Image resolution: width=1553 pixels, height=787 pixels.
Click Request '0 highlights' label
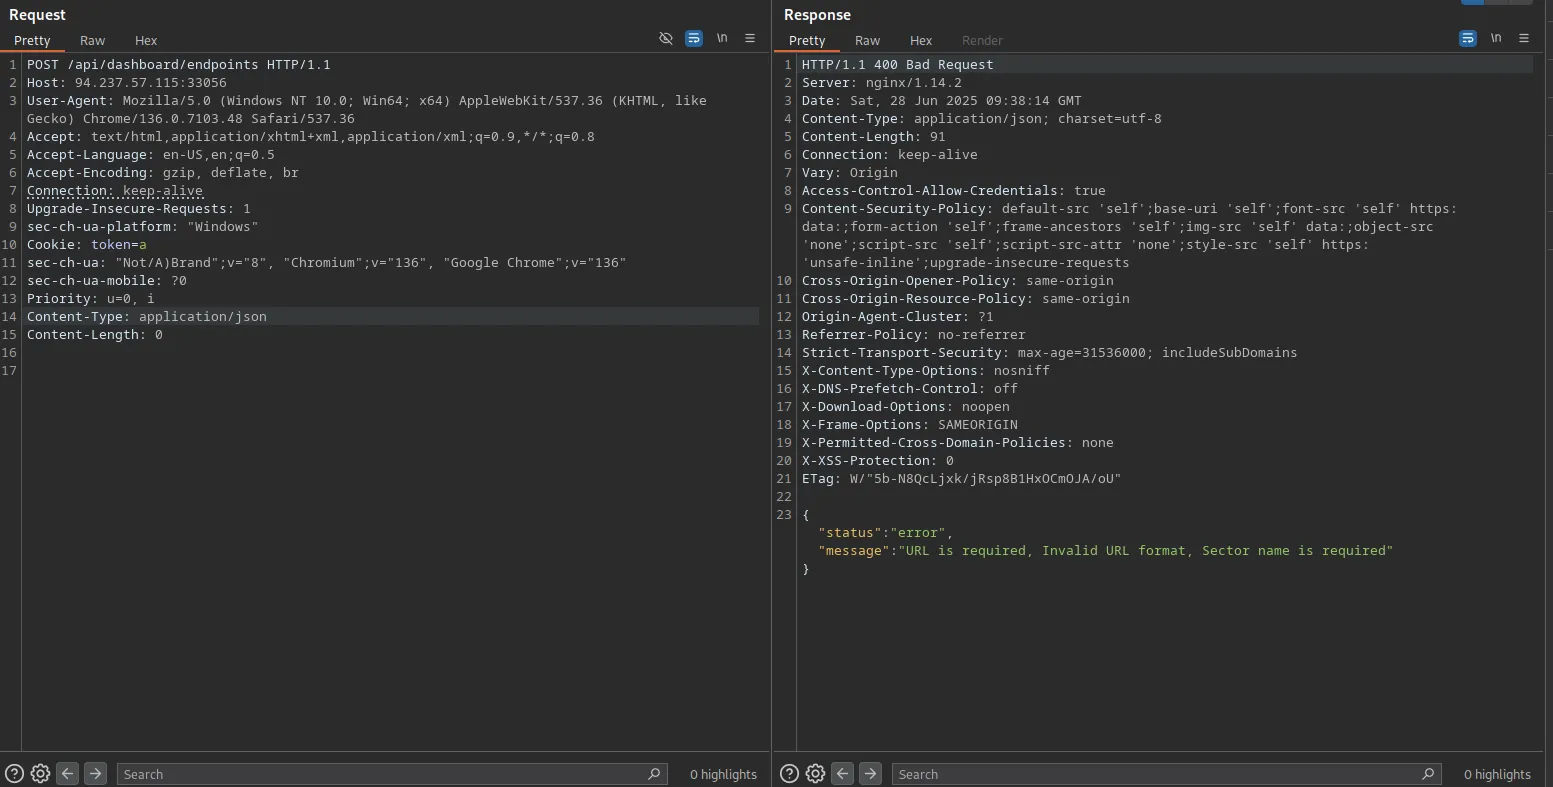723,774
